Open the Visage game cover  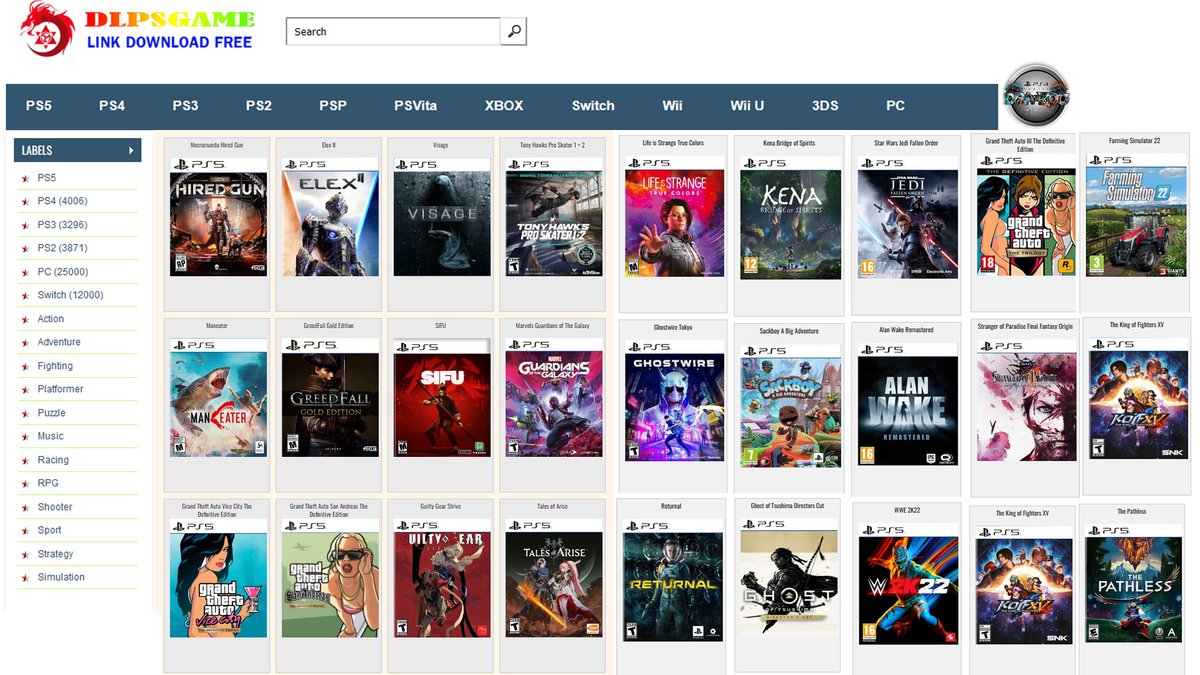442,217
